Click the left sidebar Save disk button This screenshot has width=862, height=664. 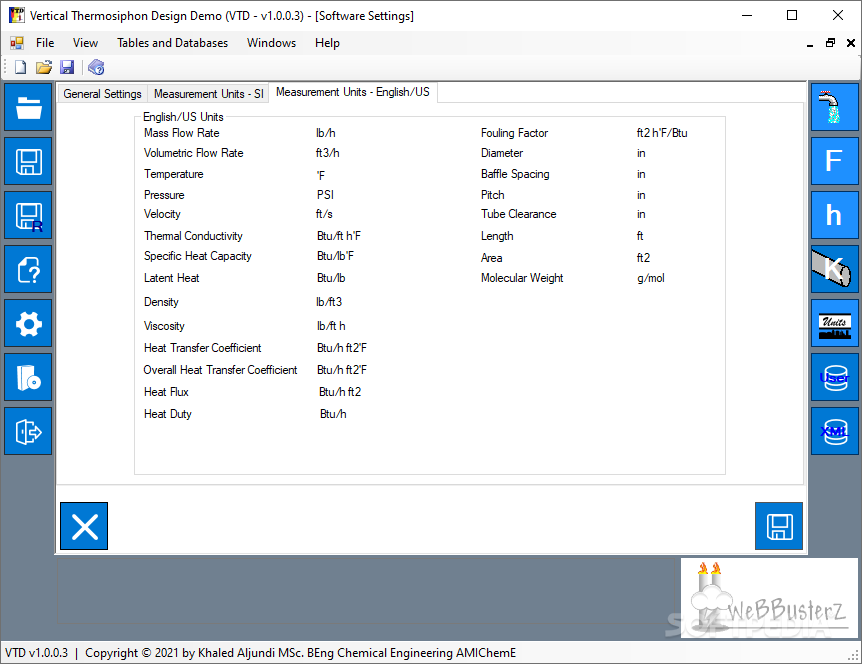point(28,161)
